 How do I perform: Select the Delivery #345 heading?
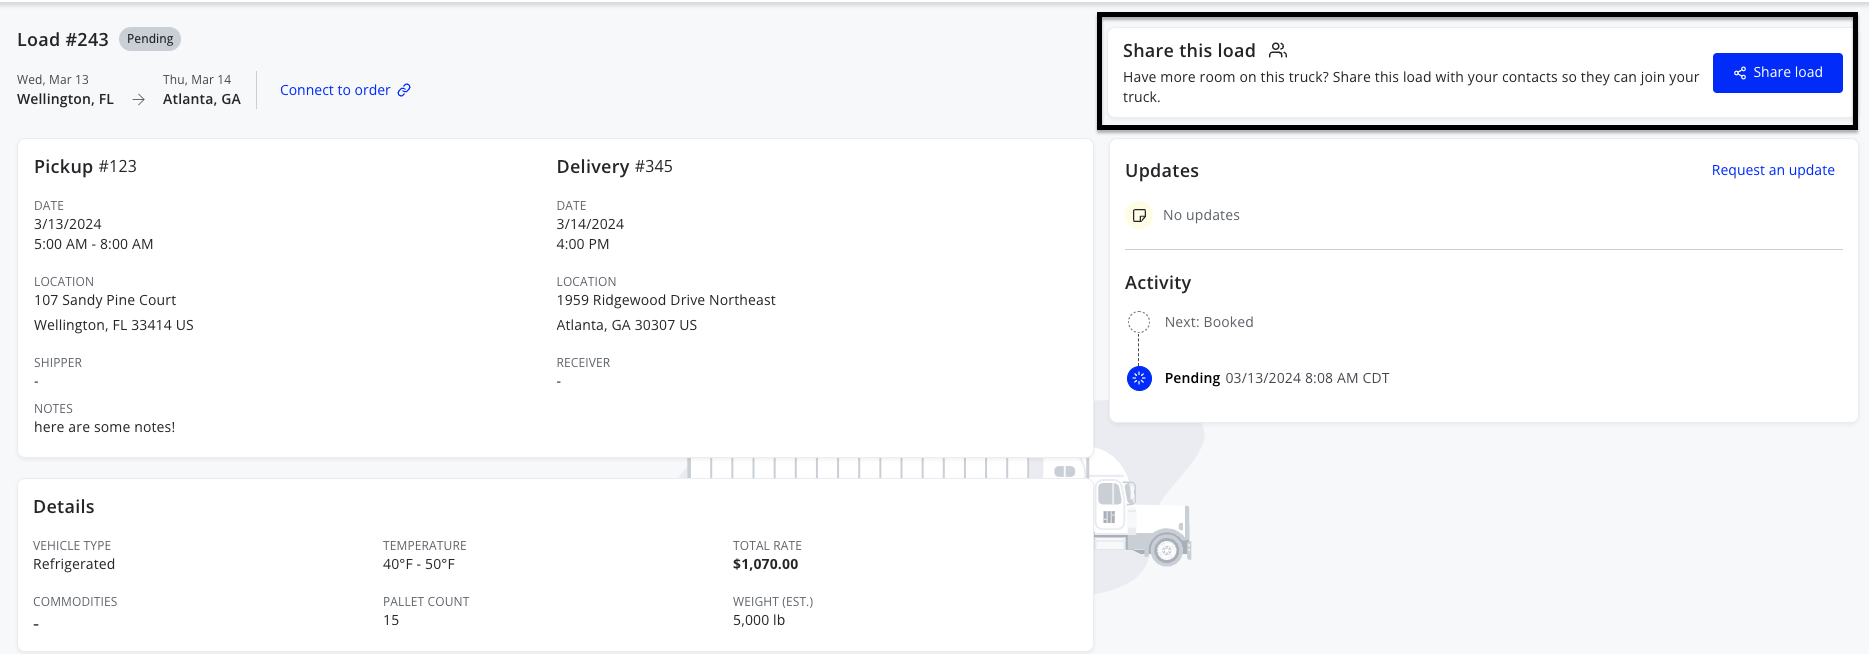[614, 166]
